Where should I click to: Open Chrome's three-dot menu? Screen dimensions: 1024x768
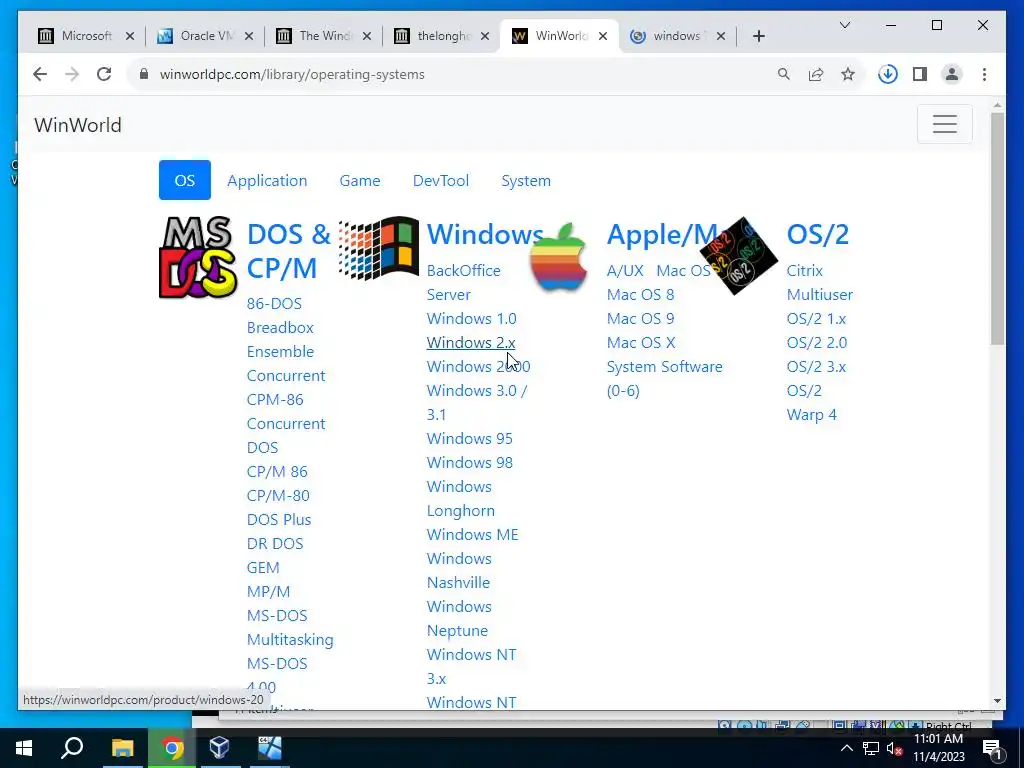(984, 74)
